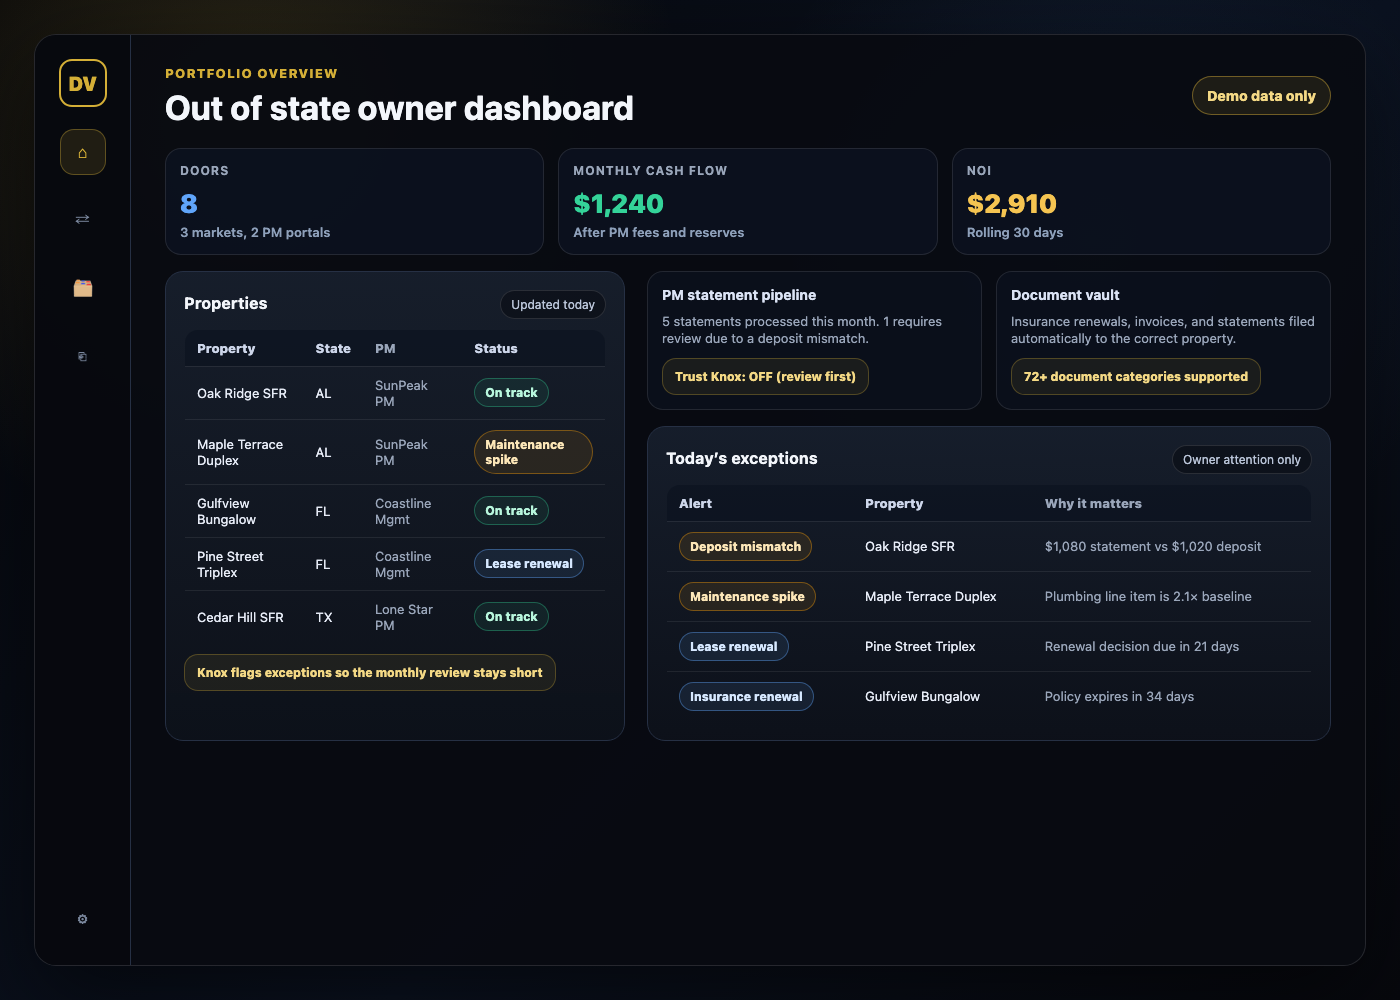
Task: Click TX state cell for Cedar Hill
Action: (x=324, y=618)
